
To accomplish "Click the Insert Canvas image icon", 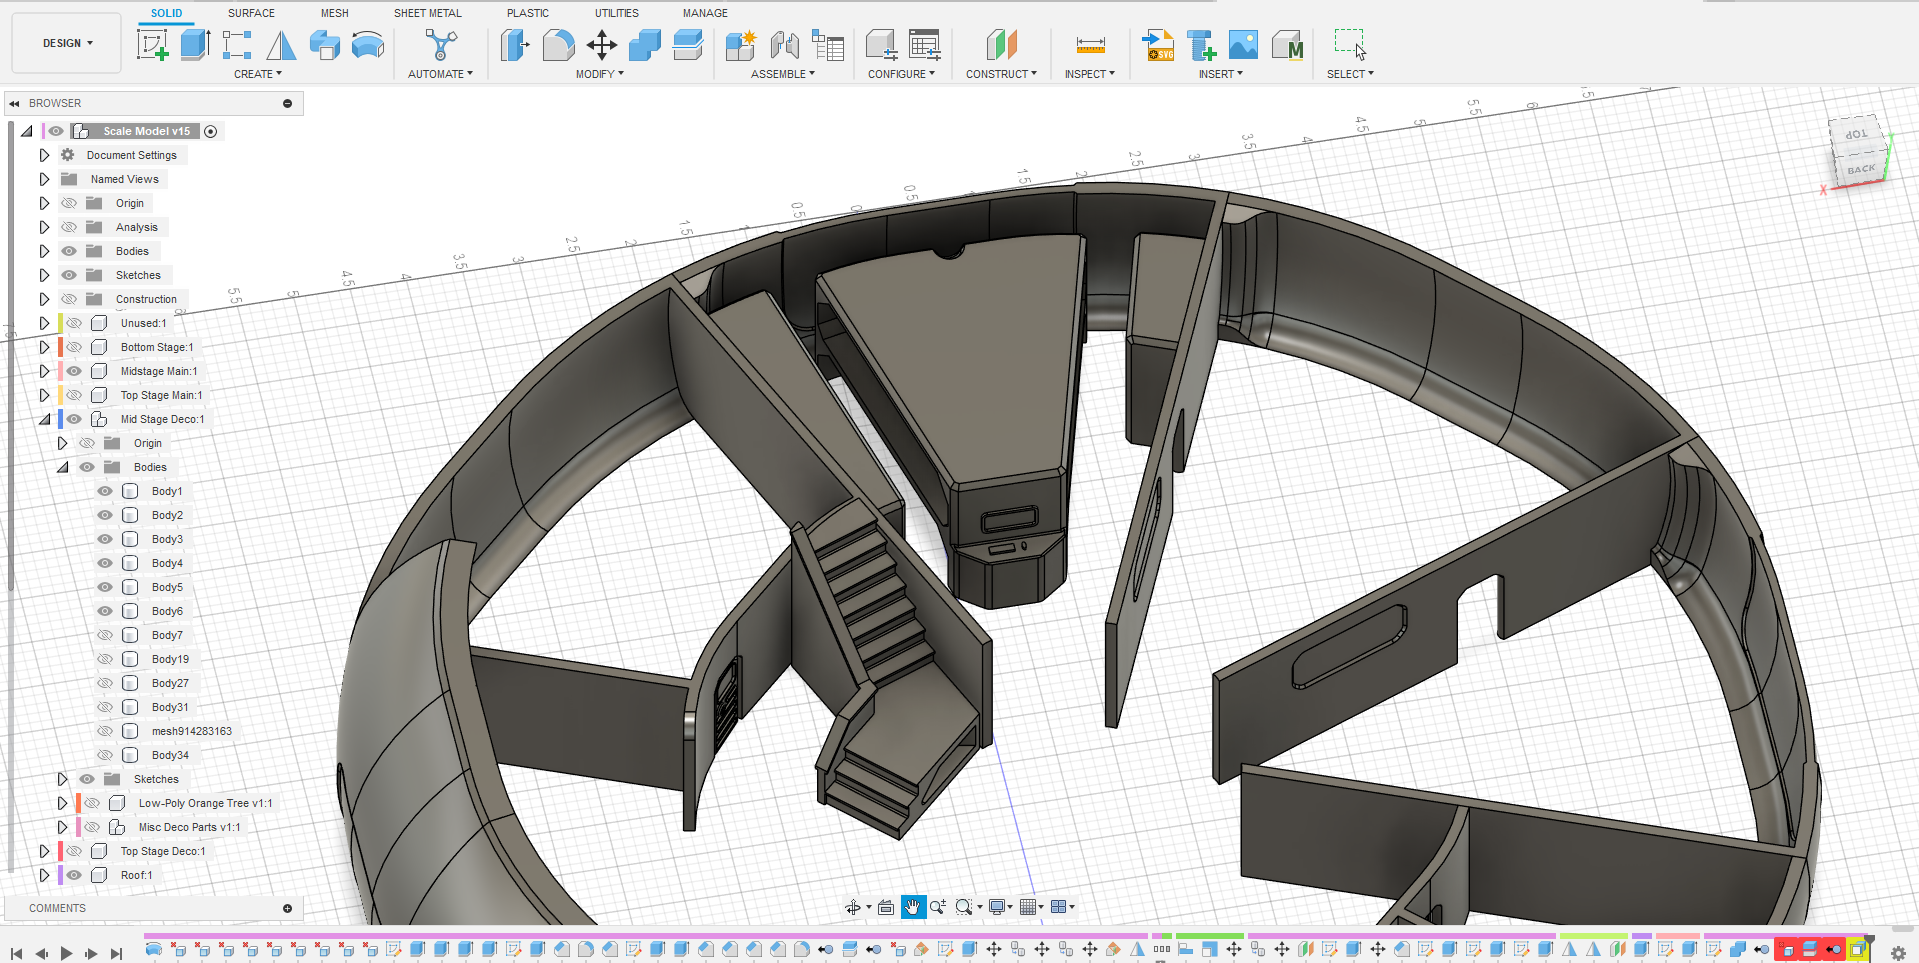I will [x=1243, y=45].
